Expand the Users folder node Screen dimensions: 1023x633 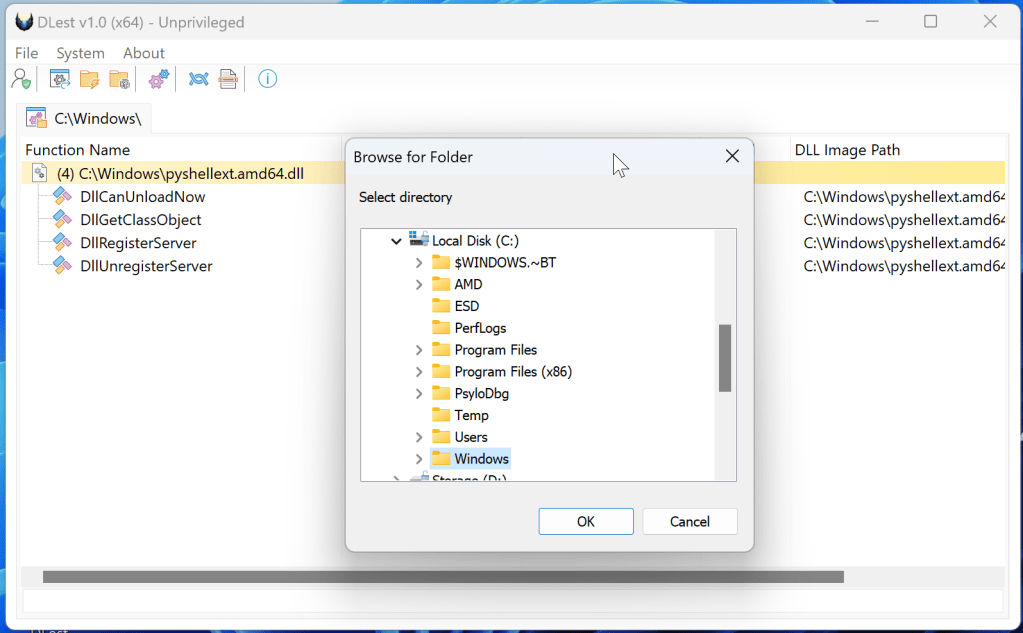click(419, 437)
